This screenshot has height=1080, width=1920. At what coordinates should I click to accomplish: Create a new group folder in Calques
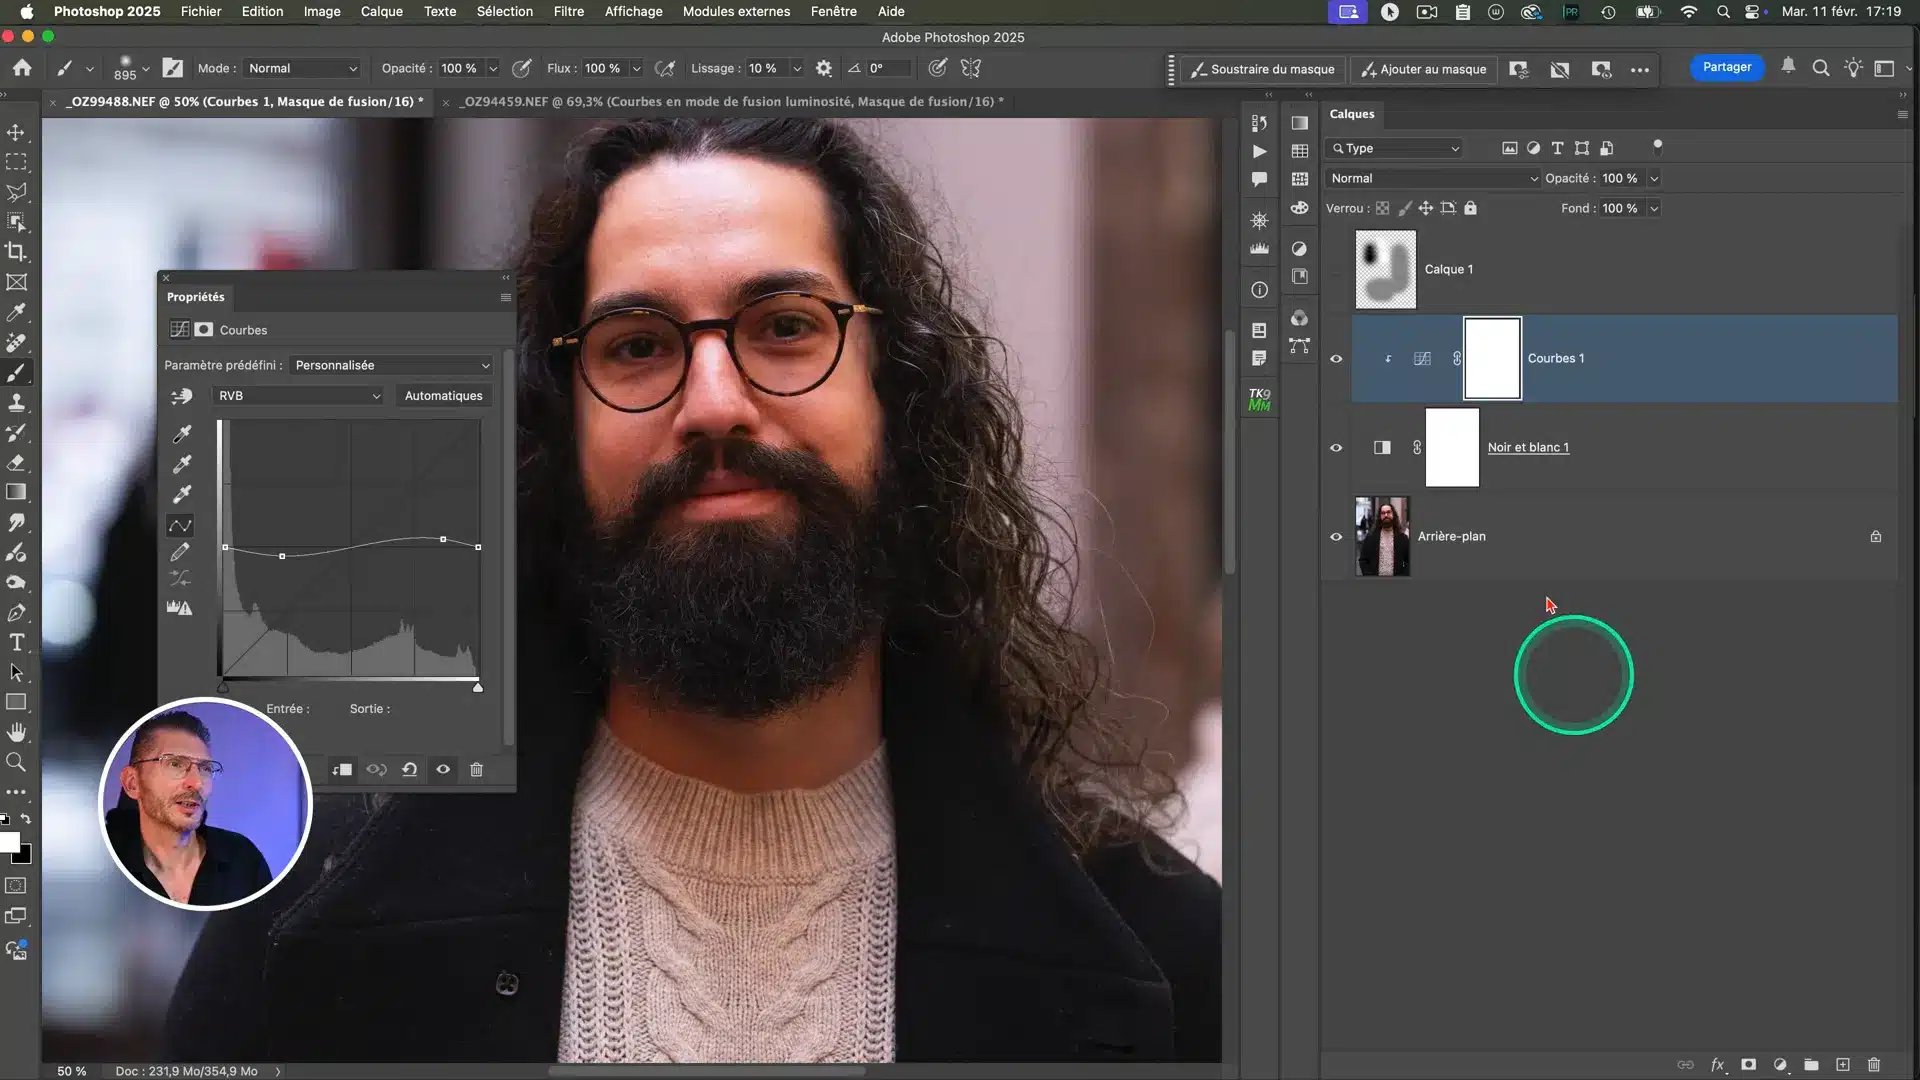click(1811, 1065)
